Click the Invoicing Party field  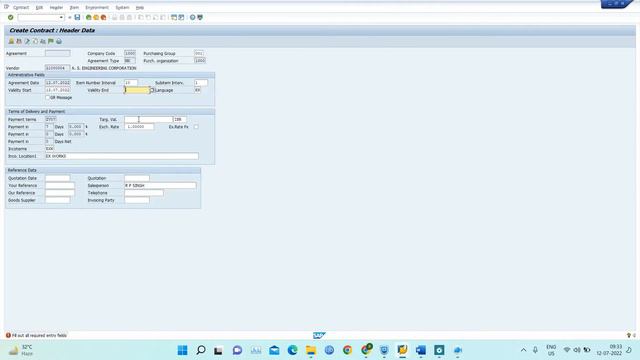[x=137, y=200]
